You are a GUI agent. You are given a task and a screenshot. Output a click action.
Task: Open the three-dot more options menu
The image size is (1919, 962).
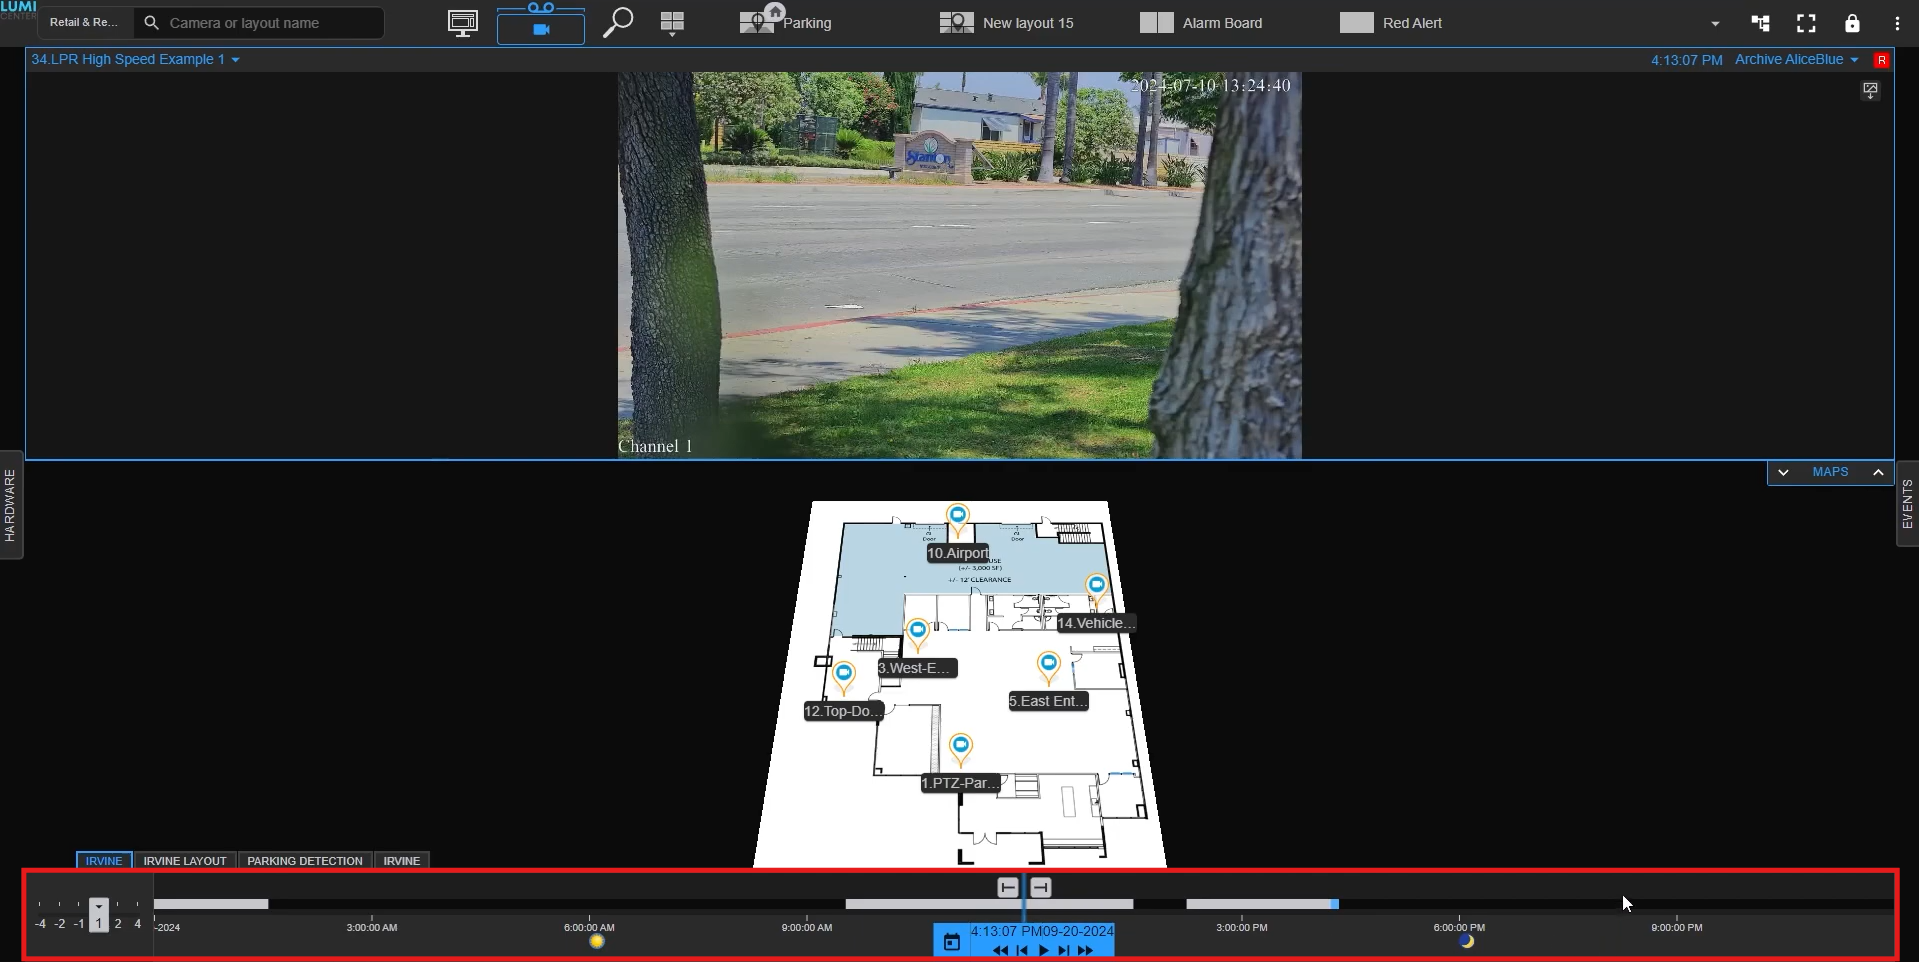point(1897,23)
